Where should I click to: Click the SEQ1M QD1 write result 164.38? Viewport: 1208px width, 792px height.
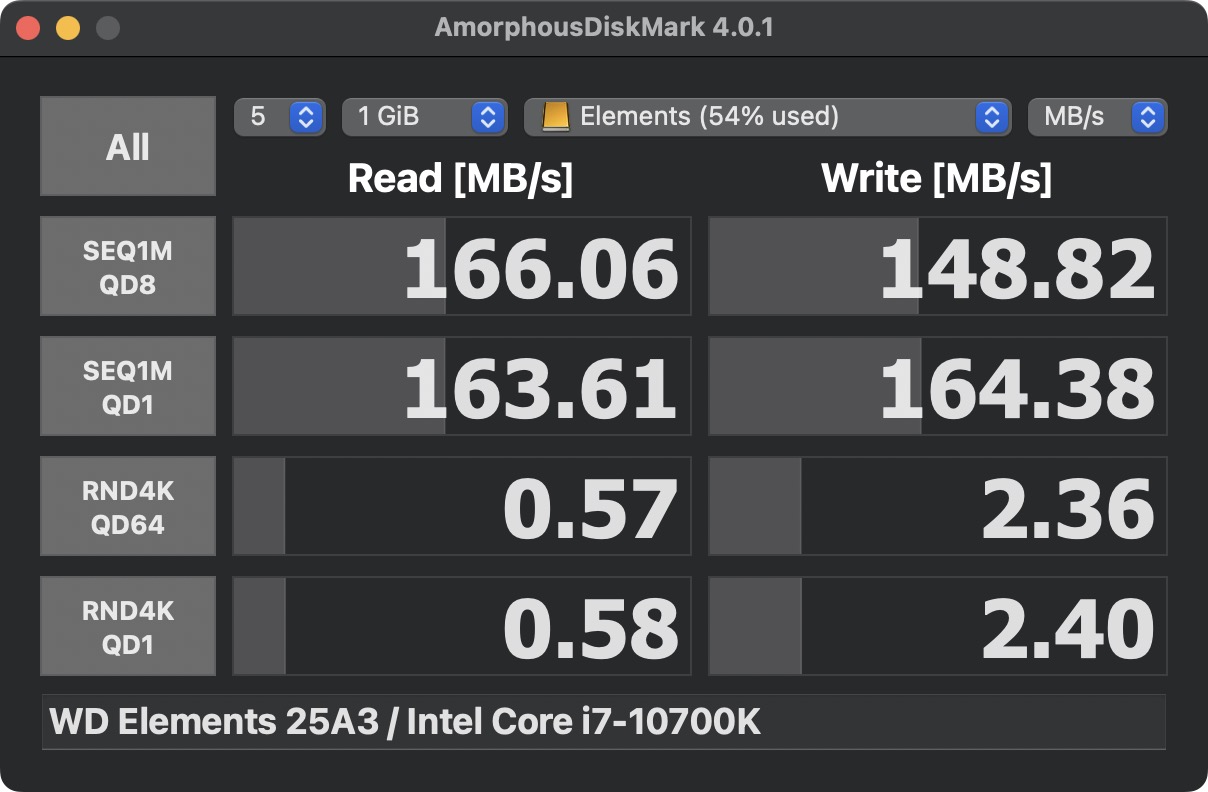[x=938, y=386]
